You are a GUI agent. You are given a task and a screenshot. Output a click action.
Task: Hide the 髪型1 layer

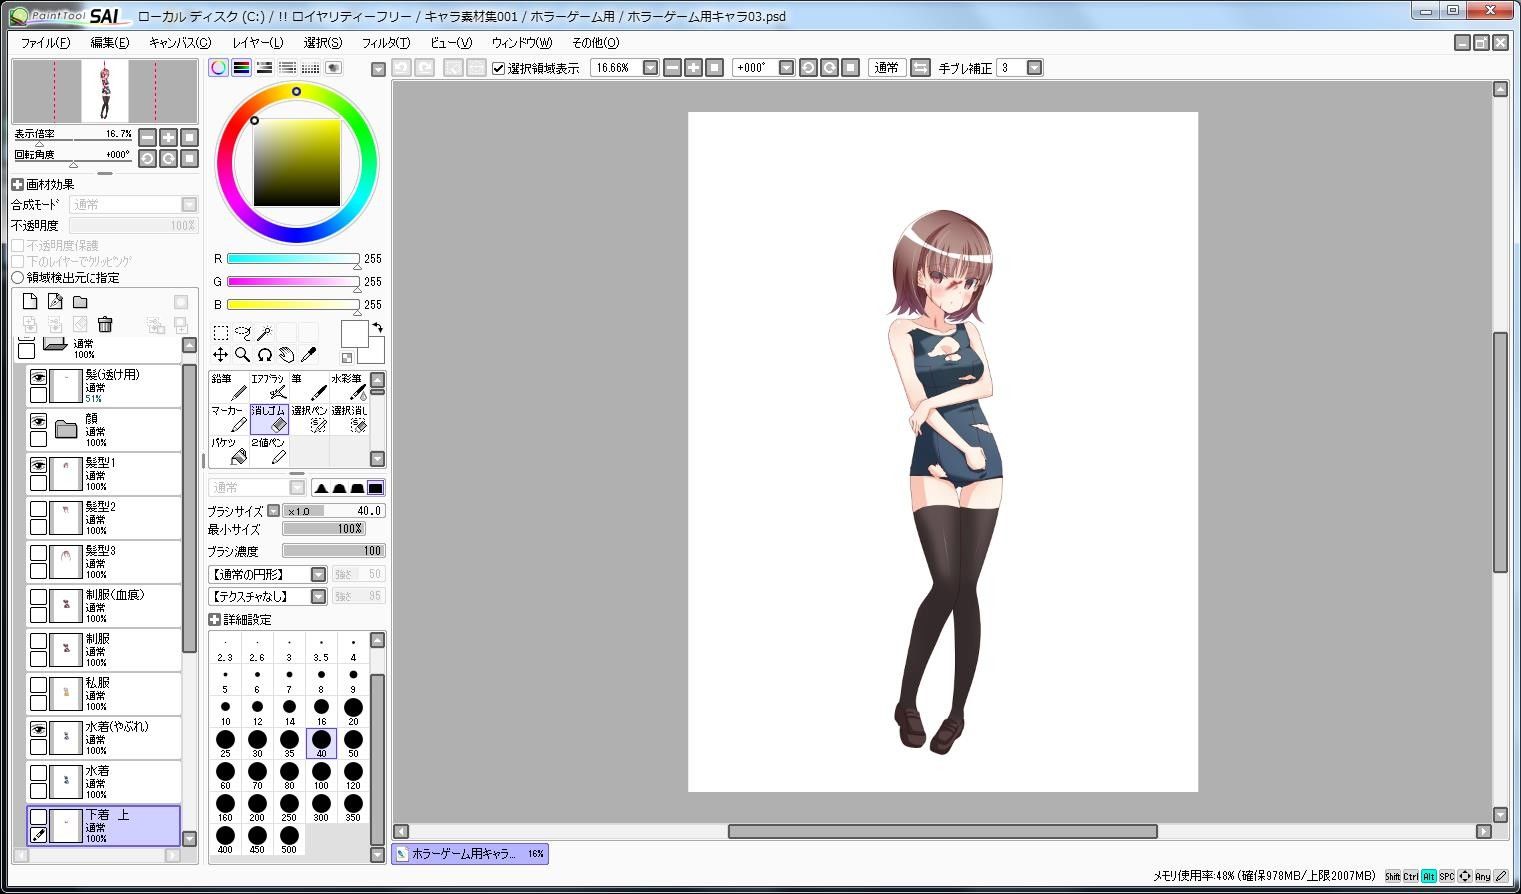(38, 465)
